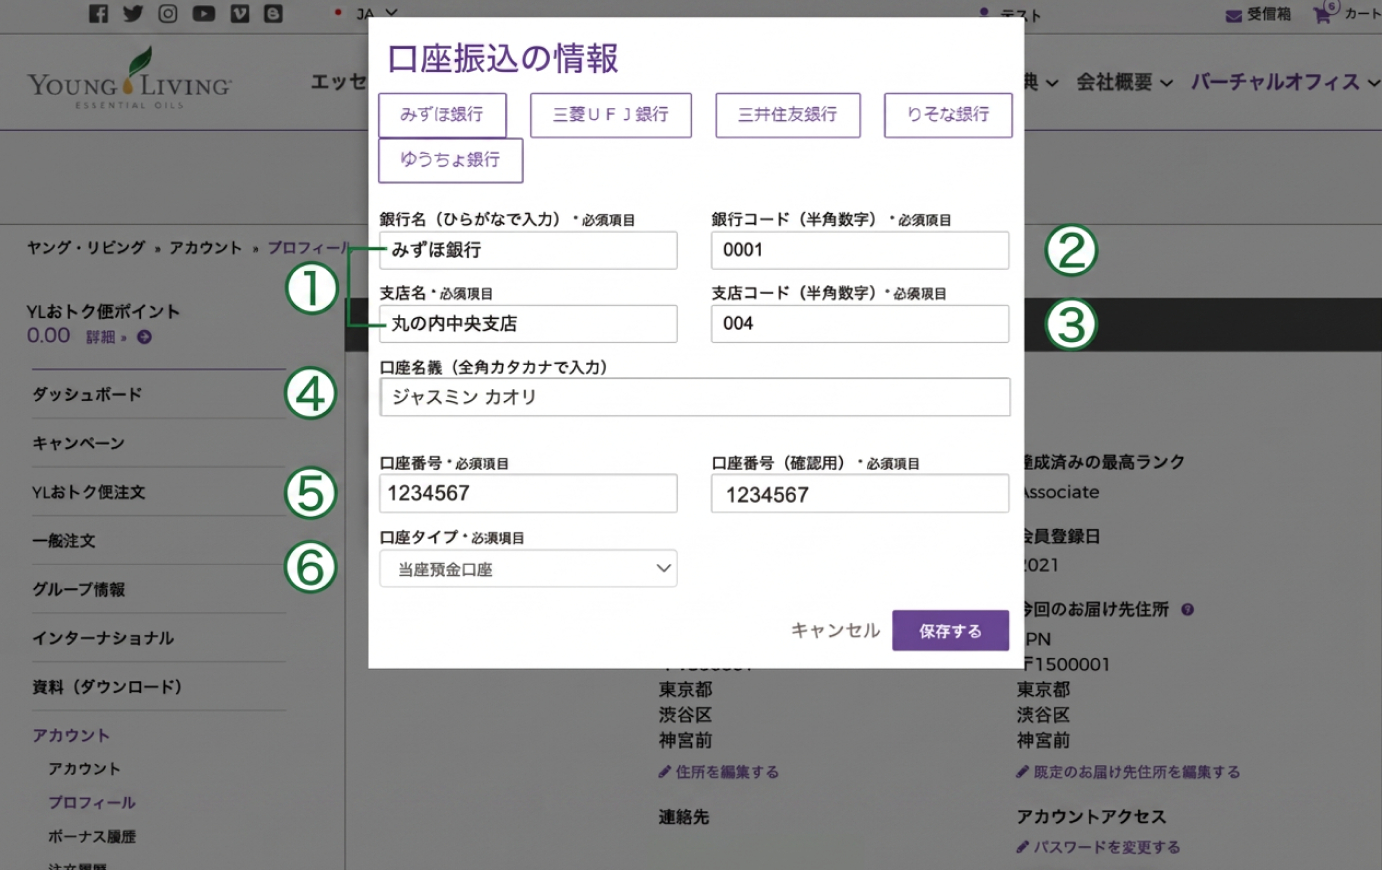Viewport: 1382px width, 870px height.
Task: Open ダッシュボード in the sidebar
Action: (87, 394)
